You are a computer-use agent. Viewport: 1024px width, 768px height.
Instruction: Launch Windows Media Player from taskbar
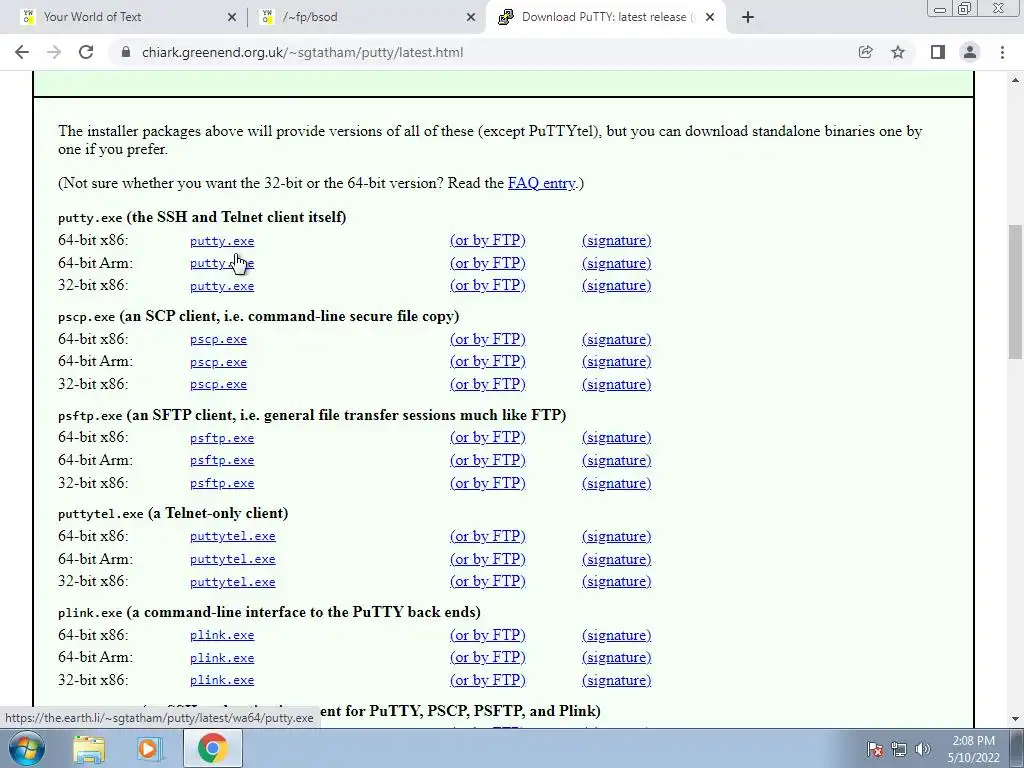click(150, 748)
